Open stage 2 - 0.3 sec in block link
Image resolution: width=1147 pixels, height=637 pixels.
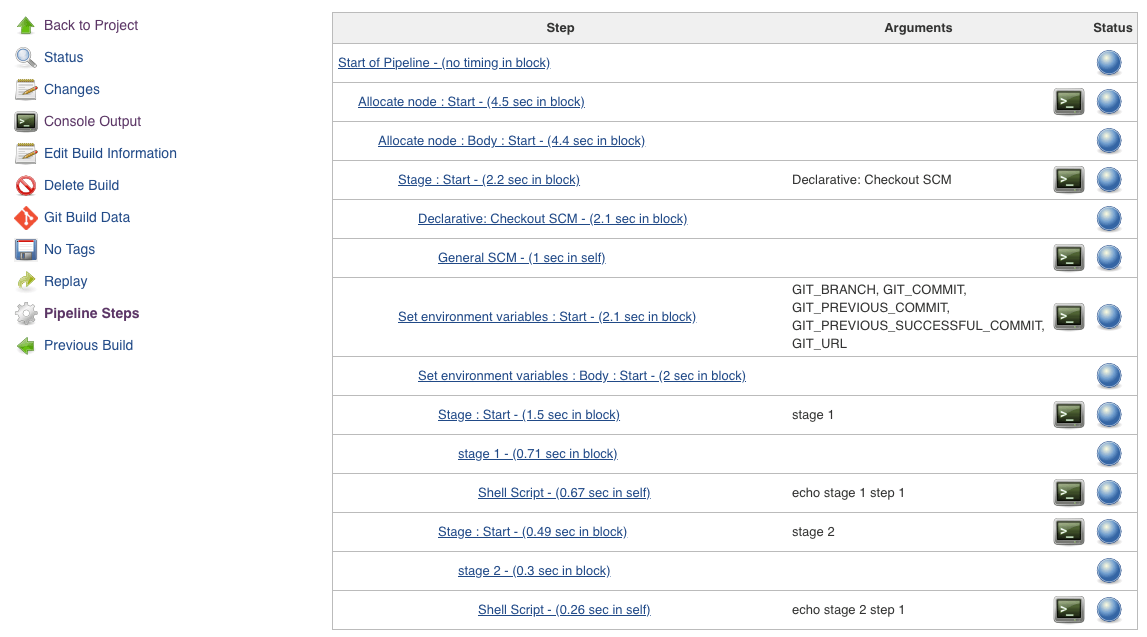(534, 570)
